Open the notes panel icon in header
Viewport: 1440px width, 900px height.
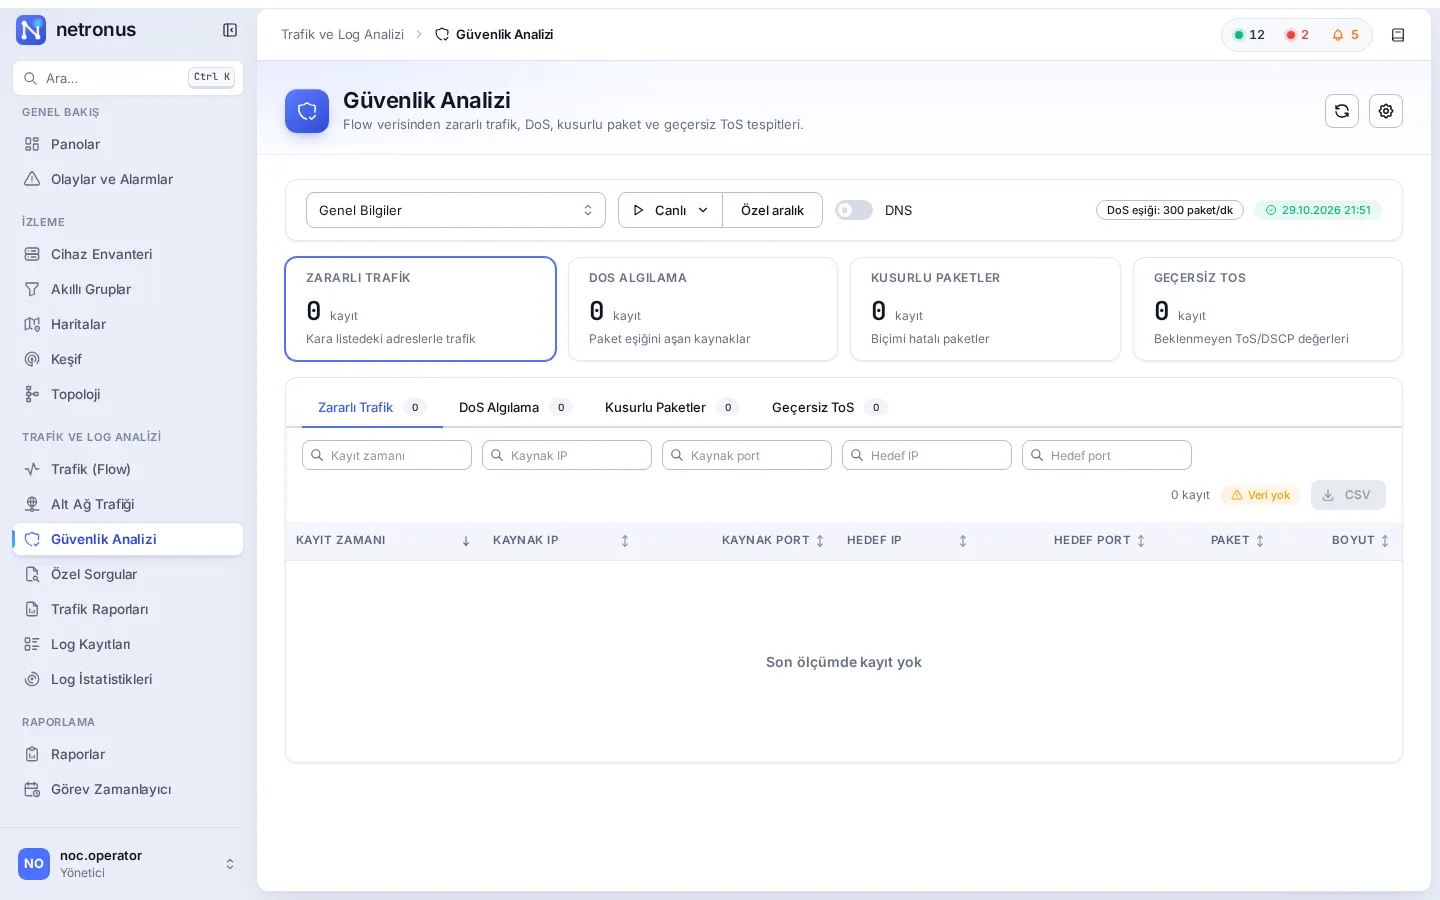click(1398, 35)
